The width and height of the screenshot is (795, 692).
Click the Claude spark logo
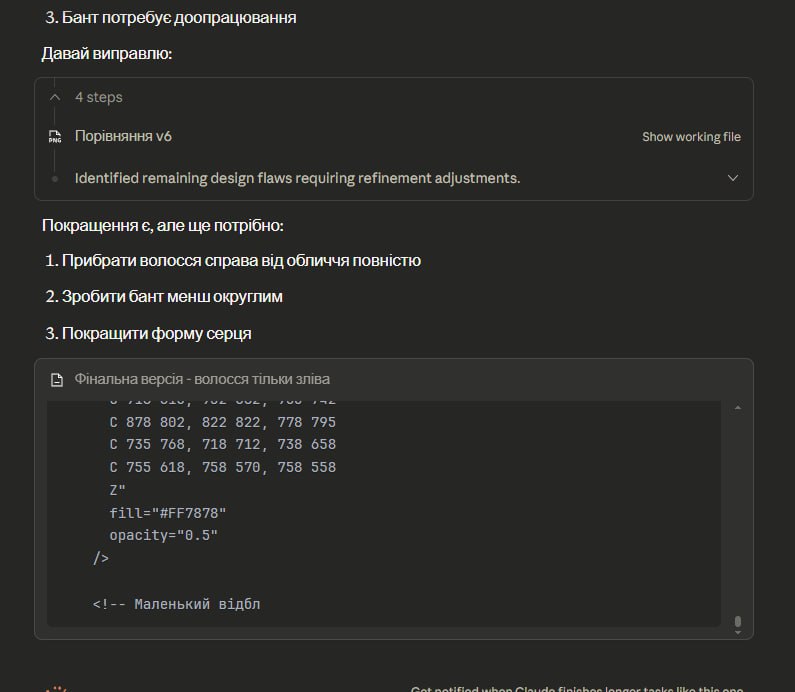(58, 688)
